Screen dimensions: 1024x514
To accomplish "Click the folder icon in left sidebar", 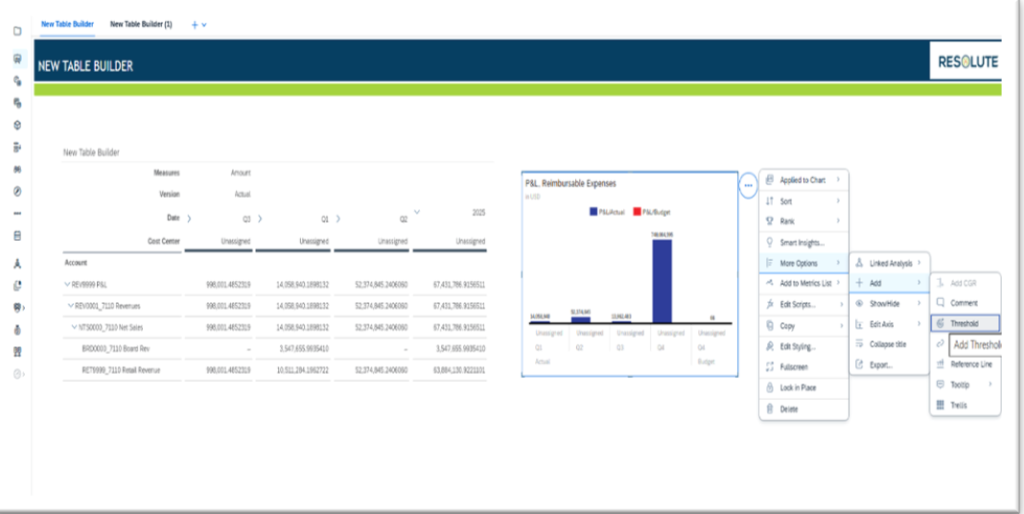I will [17, 31].
